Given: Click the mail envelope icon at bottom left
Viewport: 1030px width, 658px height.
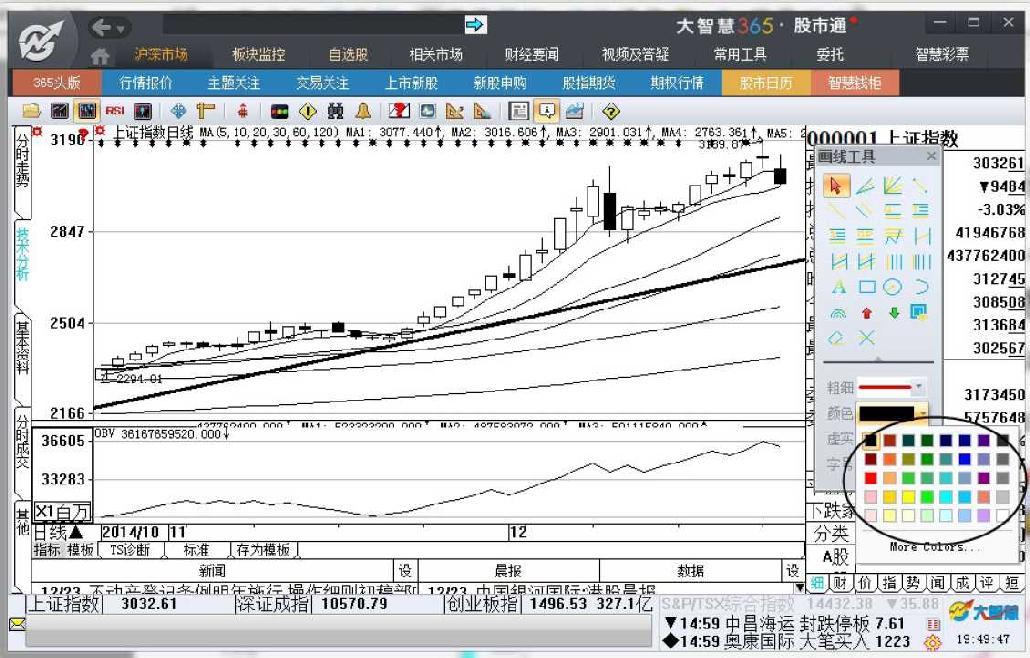Looking at the screenshot, I should tap(17, 623).
